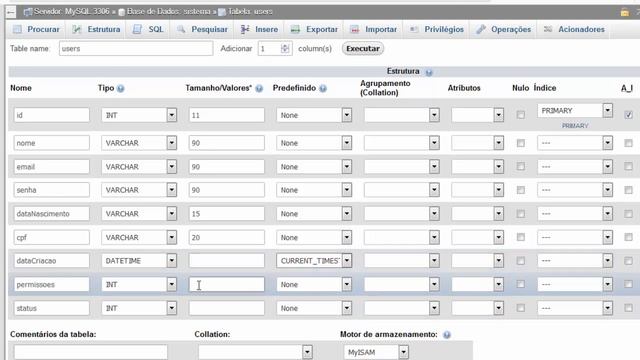Click the PRIMARY link under index
Screen dimensions: 640x360
575,126
